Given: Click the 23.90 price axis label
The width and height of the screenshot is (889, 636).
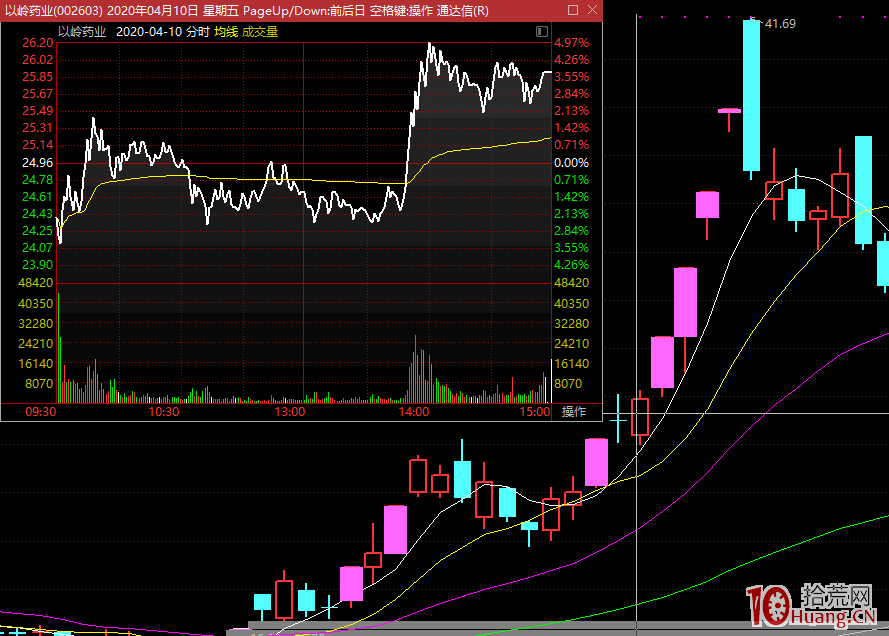Looking at the screenshot, I should pos(38,265).
